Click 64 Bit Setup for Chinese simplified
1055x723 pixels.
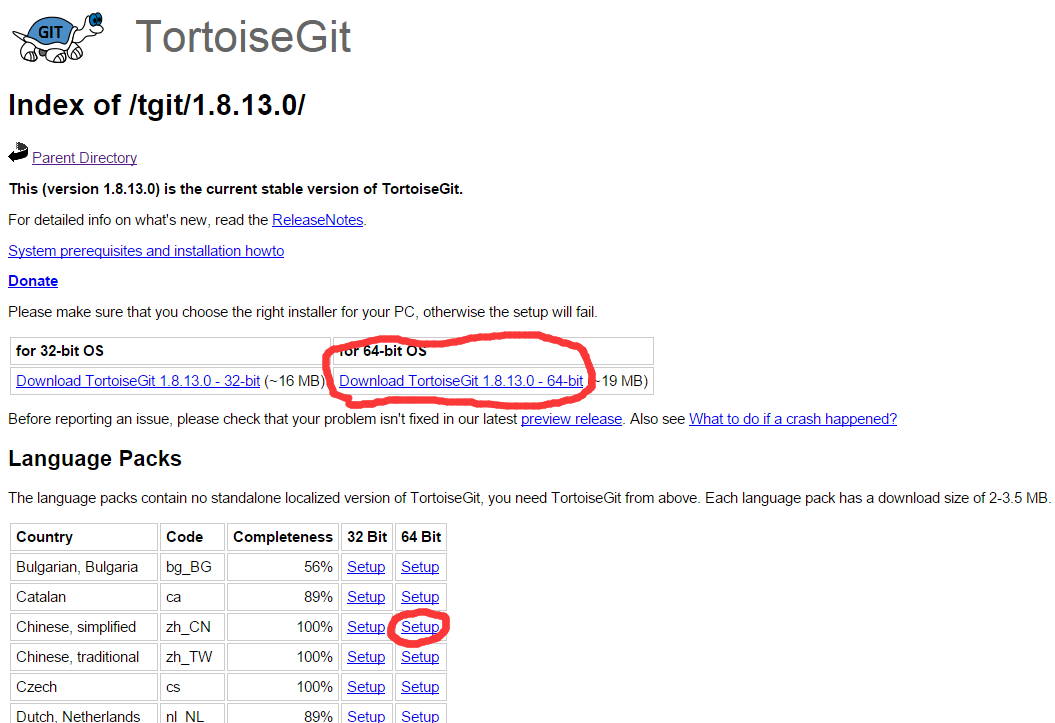point(420,627)
